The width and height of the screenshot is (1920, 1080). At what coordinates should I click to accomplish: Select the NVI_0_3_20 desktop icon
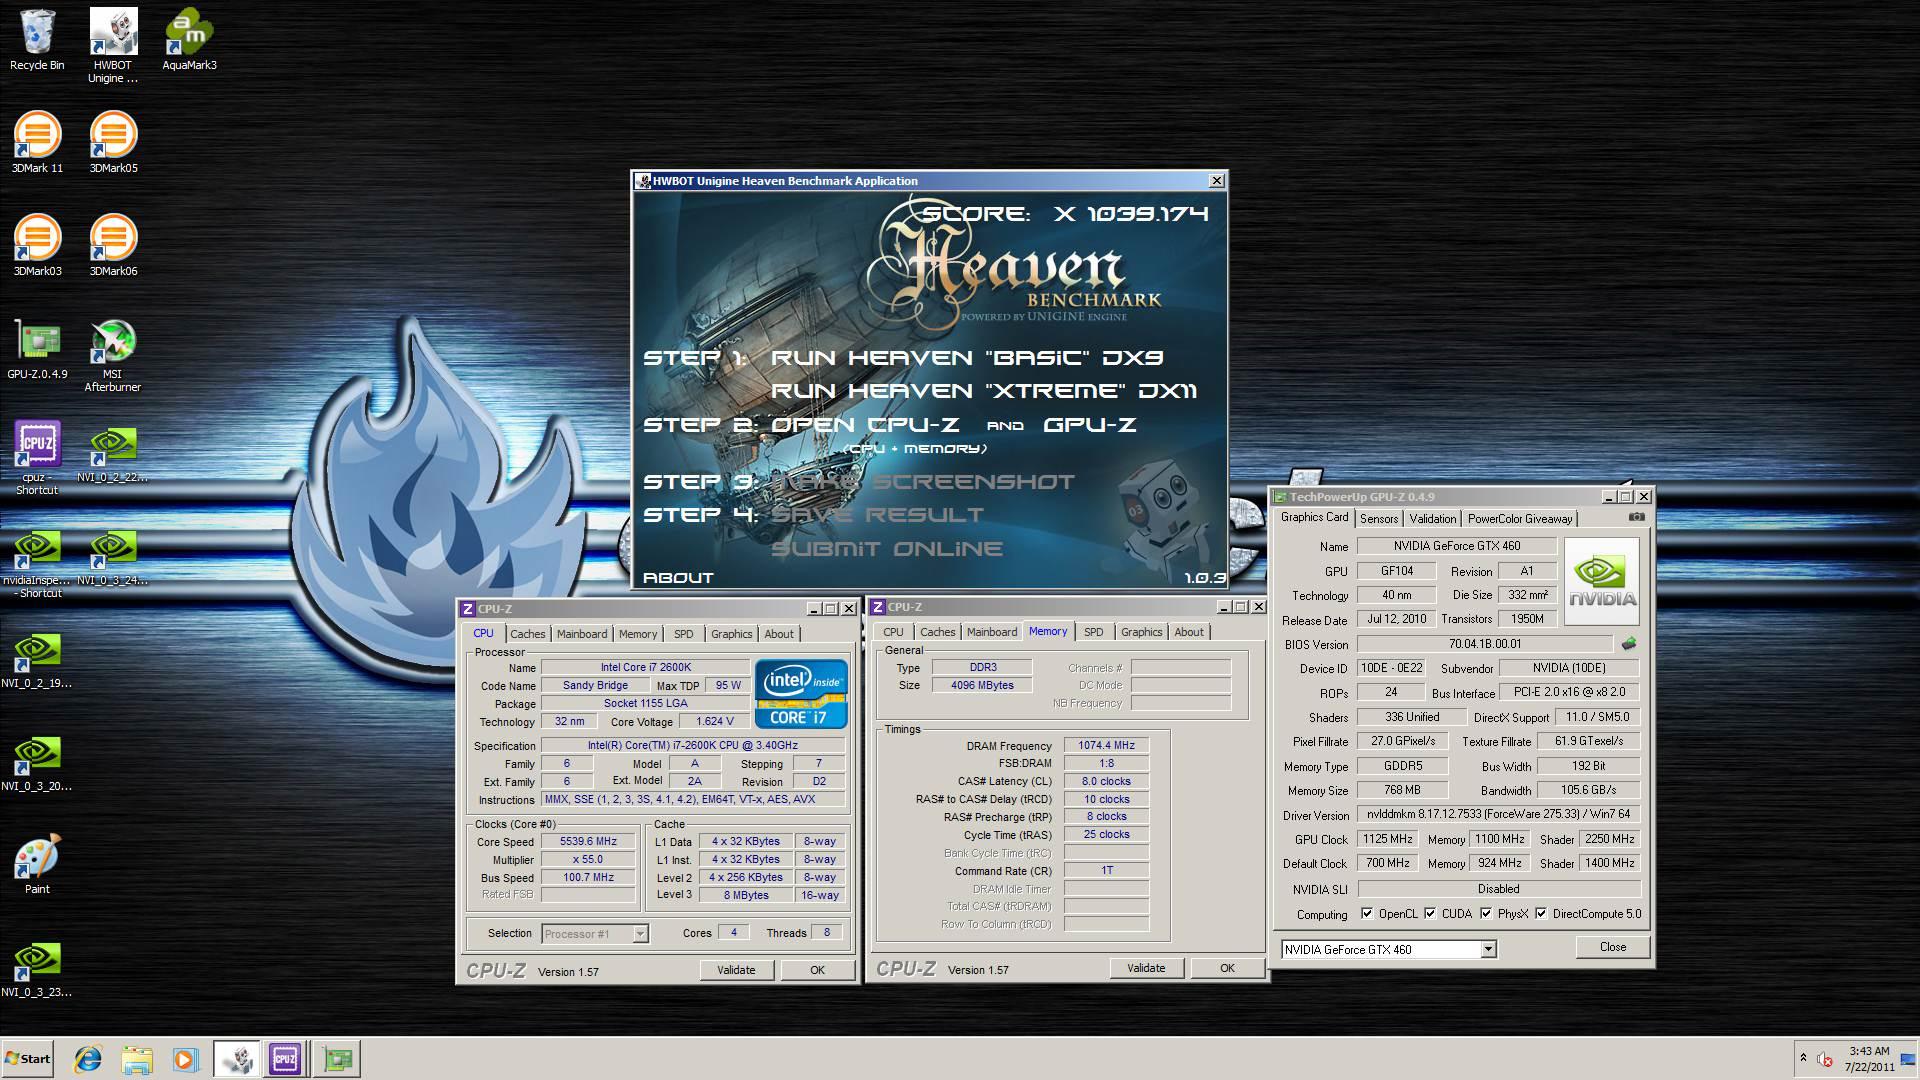click(x=37, y=763)
